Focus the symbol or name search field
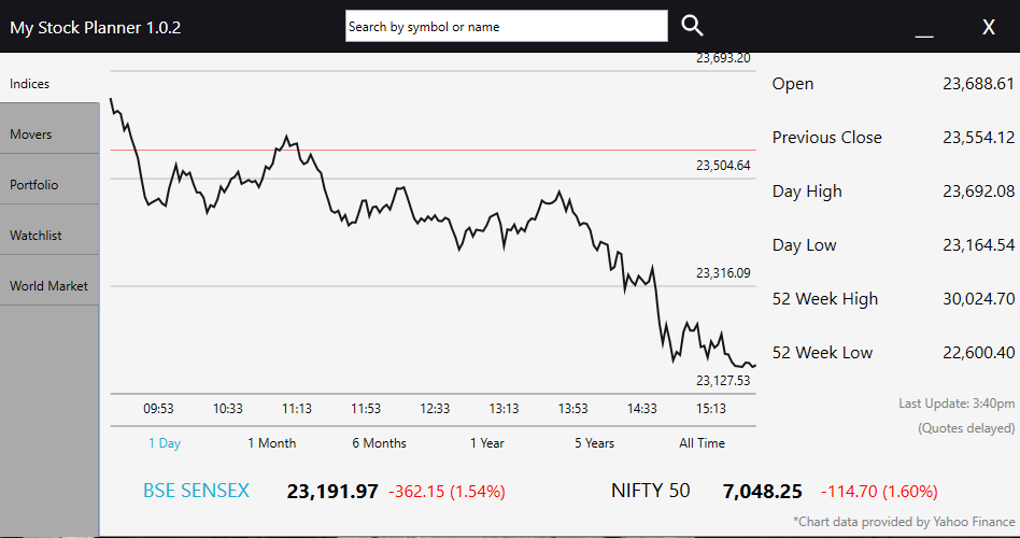This screenshot has width=1020, height=538. (506, 26)
